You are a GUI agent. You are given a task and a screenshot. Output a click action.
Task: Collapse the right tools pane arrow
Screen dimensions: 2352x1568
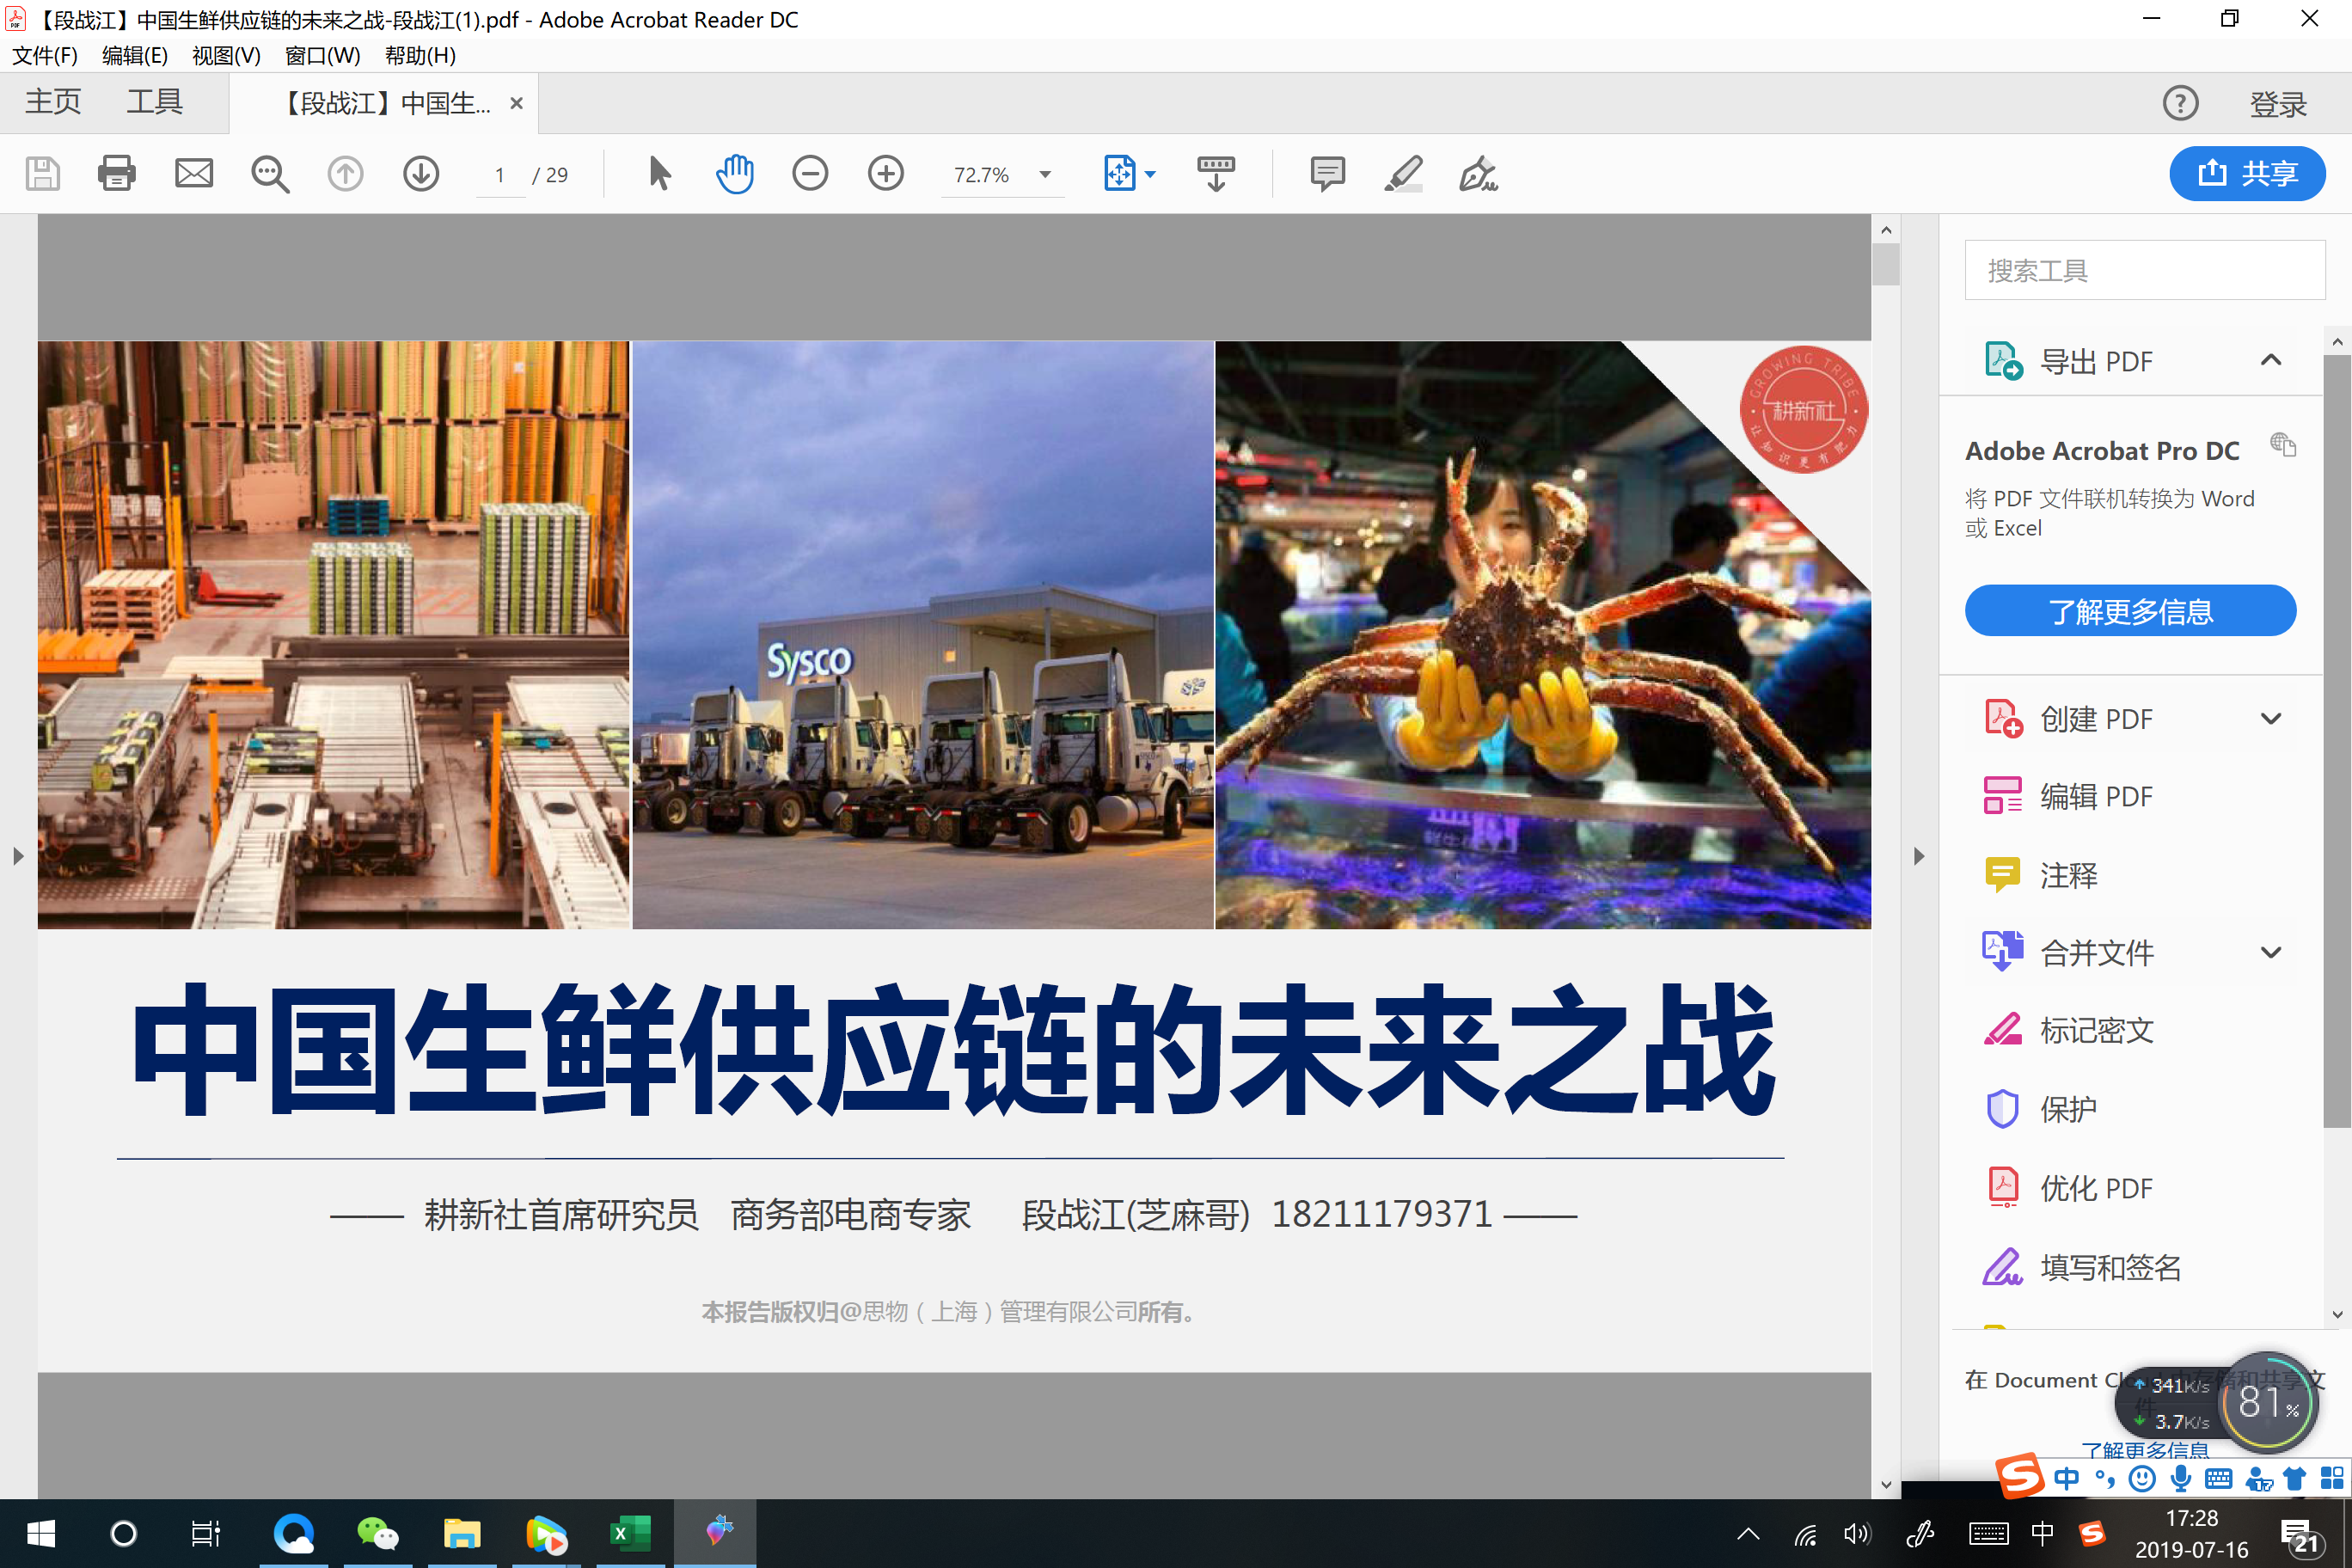(1918, 856)
